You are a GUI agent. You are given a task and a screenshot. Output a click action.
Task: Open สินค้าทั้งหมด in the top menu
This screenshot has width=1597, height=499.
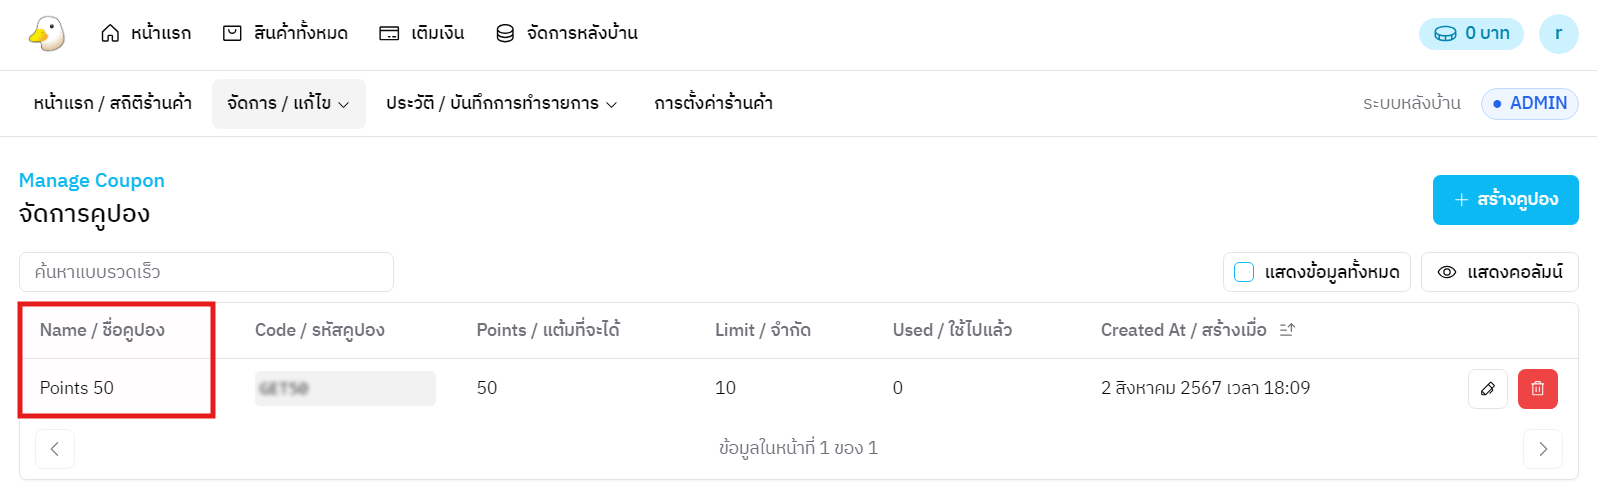(x=285, y=34)
